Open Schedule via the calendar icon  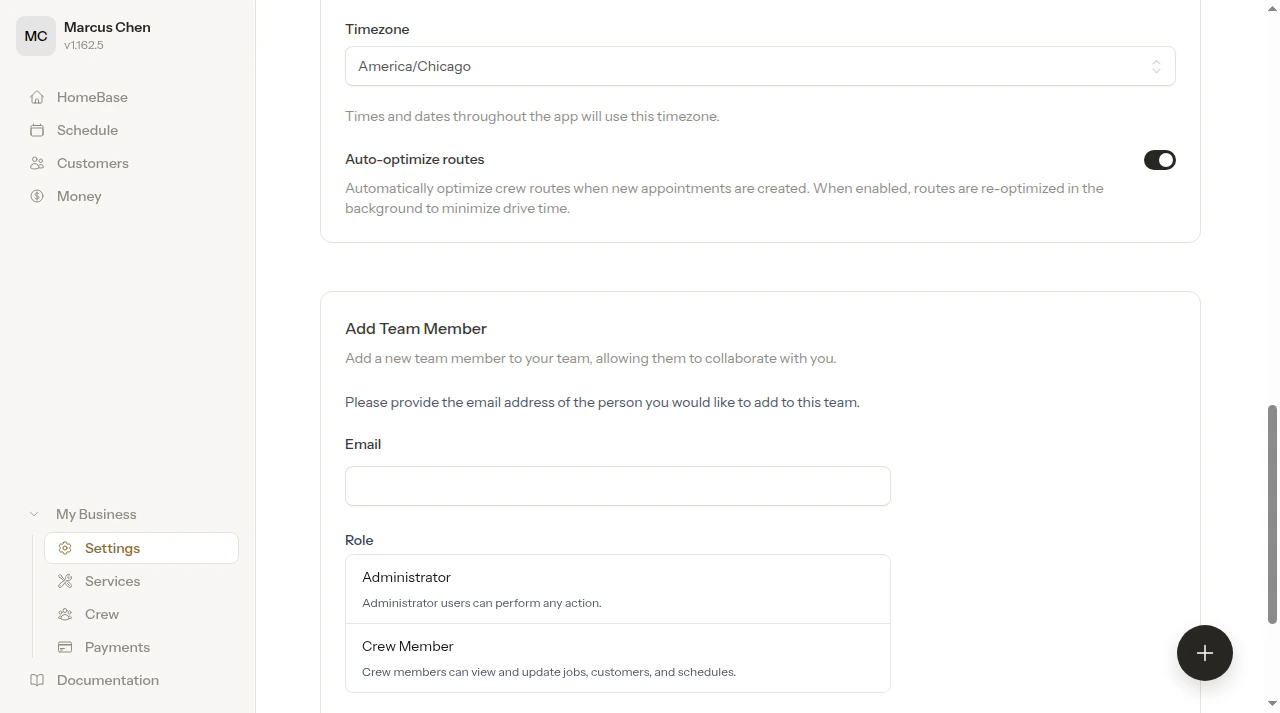point(37,130)
